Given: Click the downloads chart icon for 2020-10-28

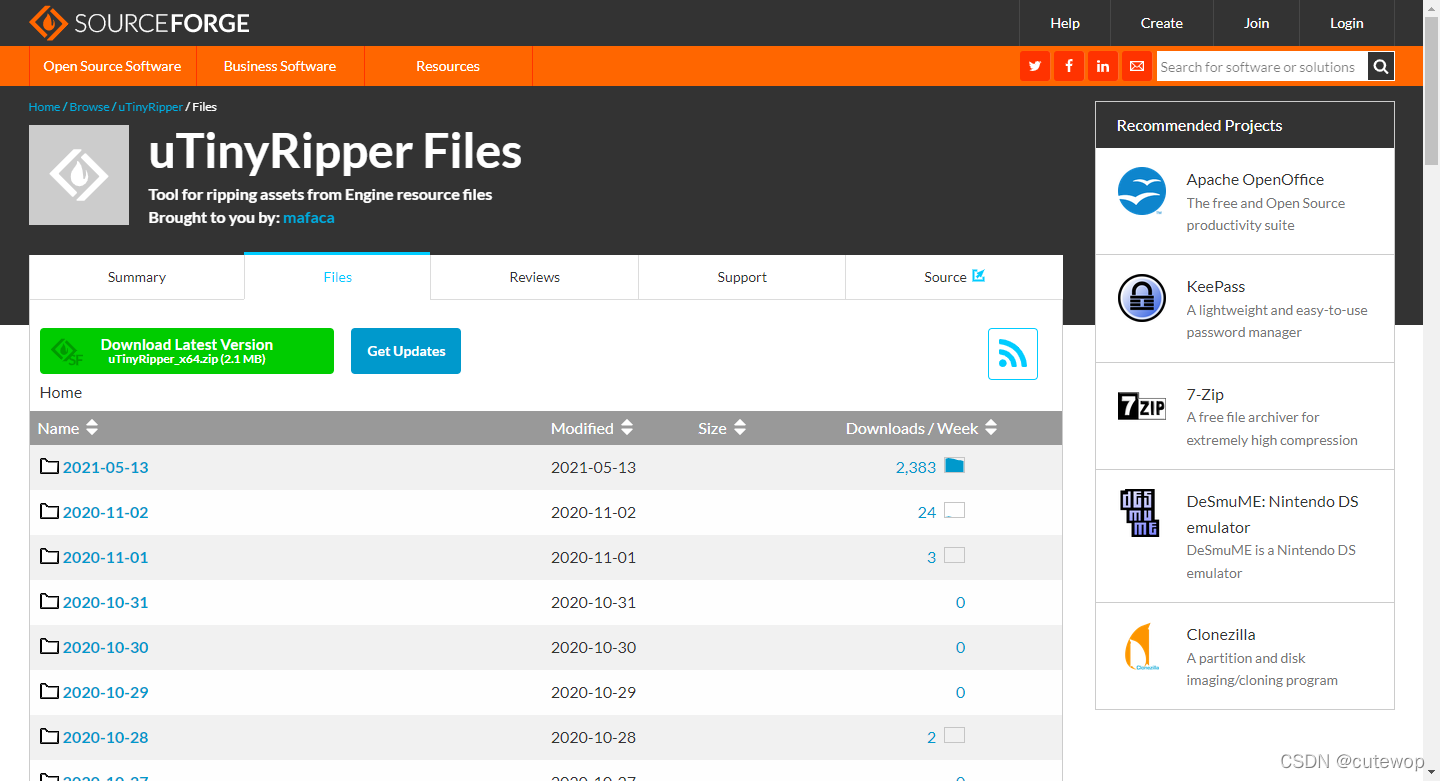Looking at the screenshot, I should [954, 735].
